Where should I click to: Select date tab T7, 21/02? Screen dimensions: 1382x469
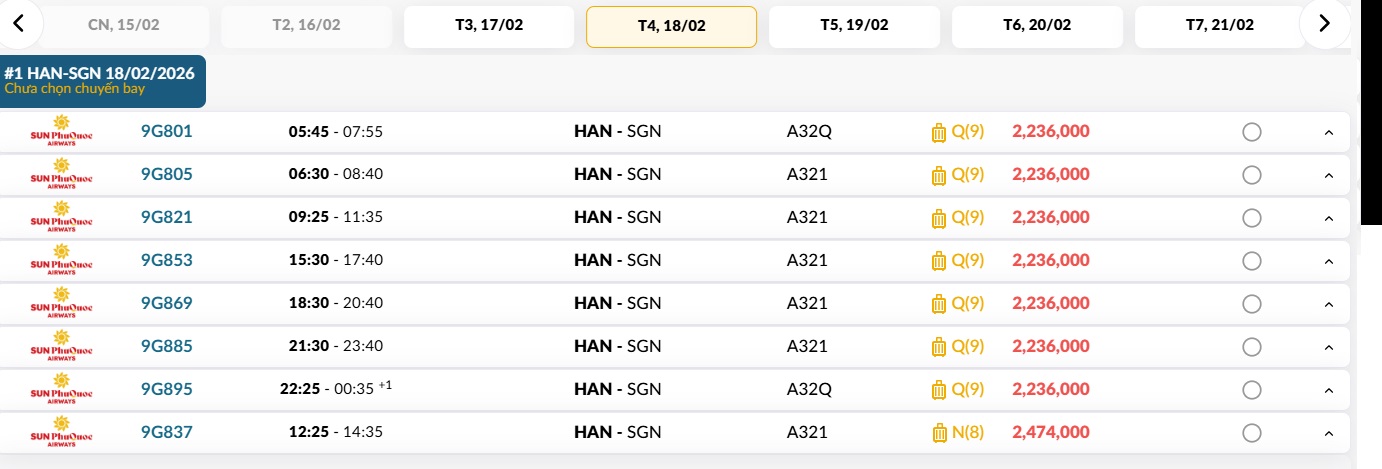click(1220, 26)
